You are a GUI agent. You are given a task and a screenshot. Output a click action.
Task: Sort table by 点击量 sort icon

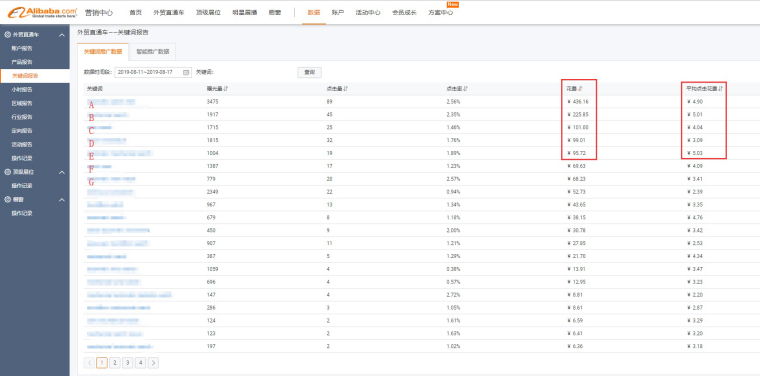tap(346, 89)
